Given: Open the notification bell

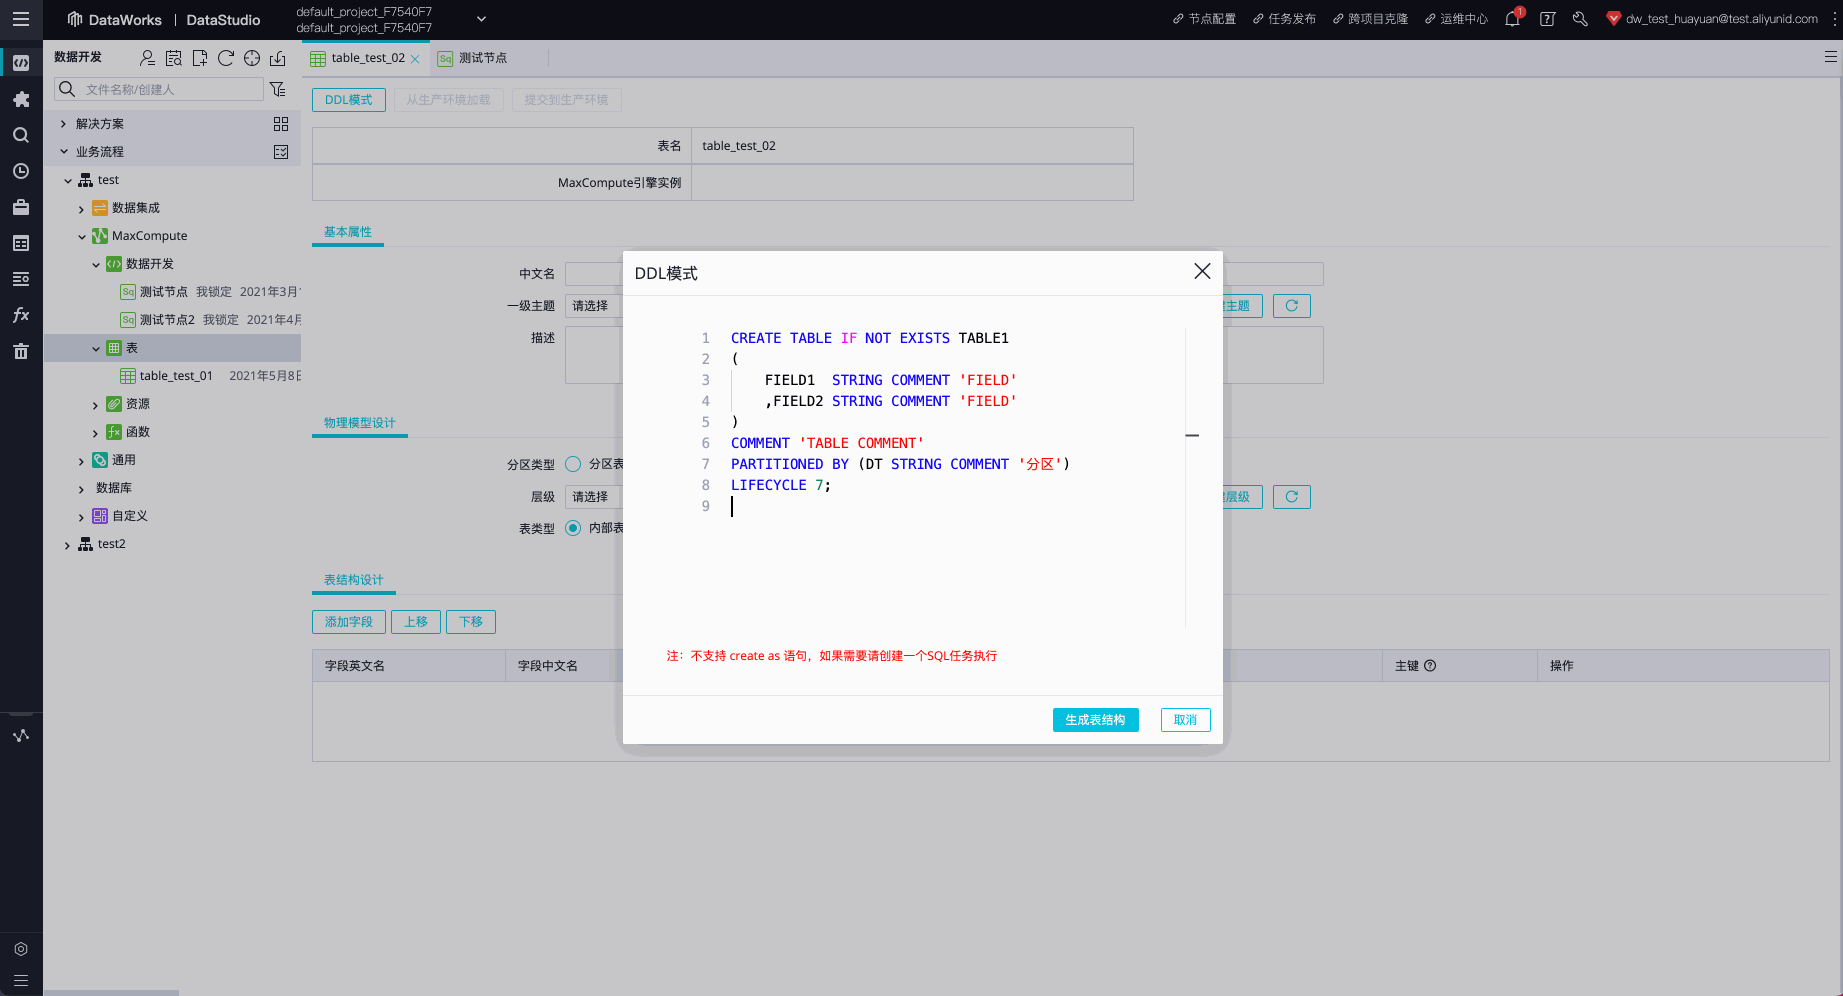Looking at the screenshot, I should [x=1513, y=19].
